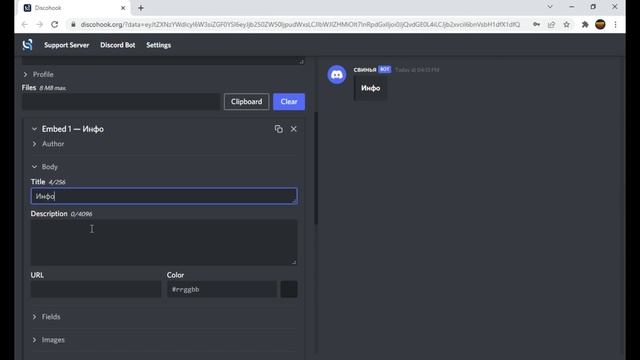Click the site lock icon in address bar
Screen dimensions: 640x360
[73, 24]
